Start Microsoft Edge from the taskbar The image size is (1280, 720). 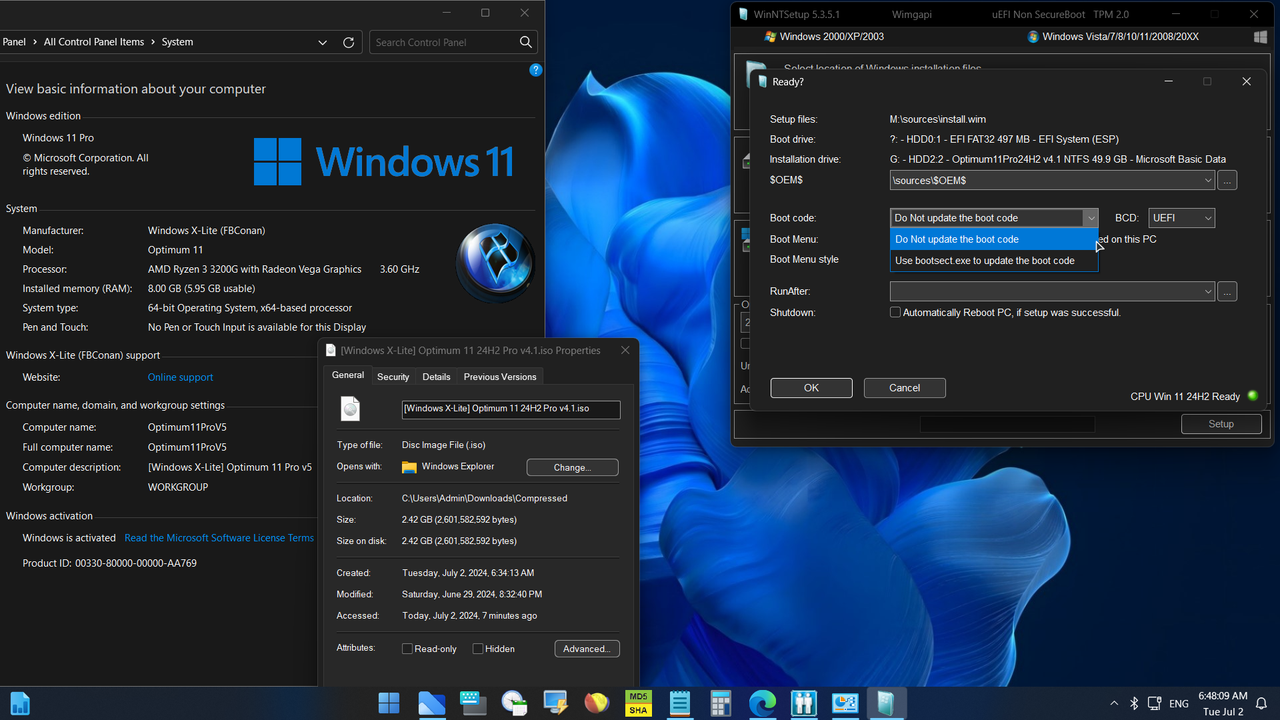point(762,703)
